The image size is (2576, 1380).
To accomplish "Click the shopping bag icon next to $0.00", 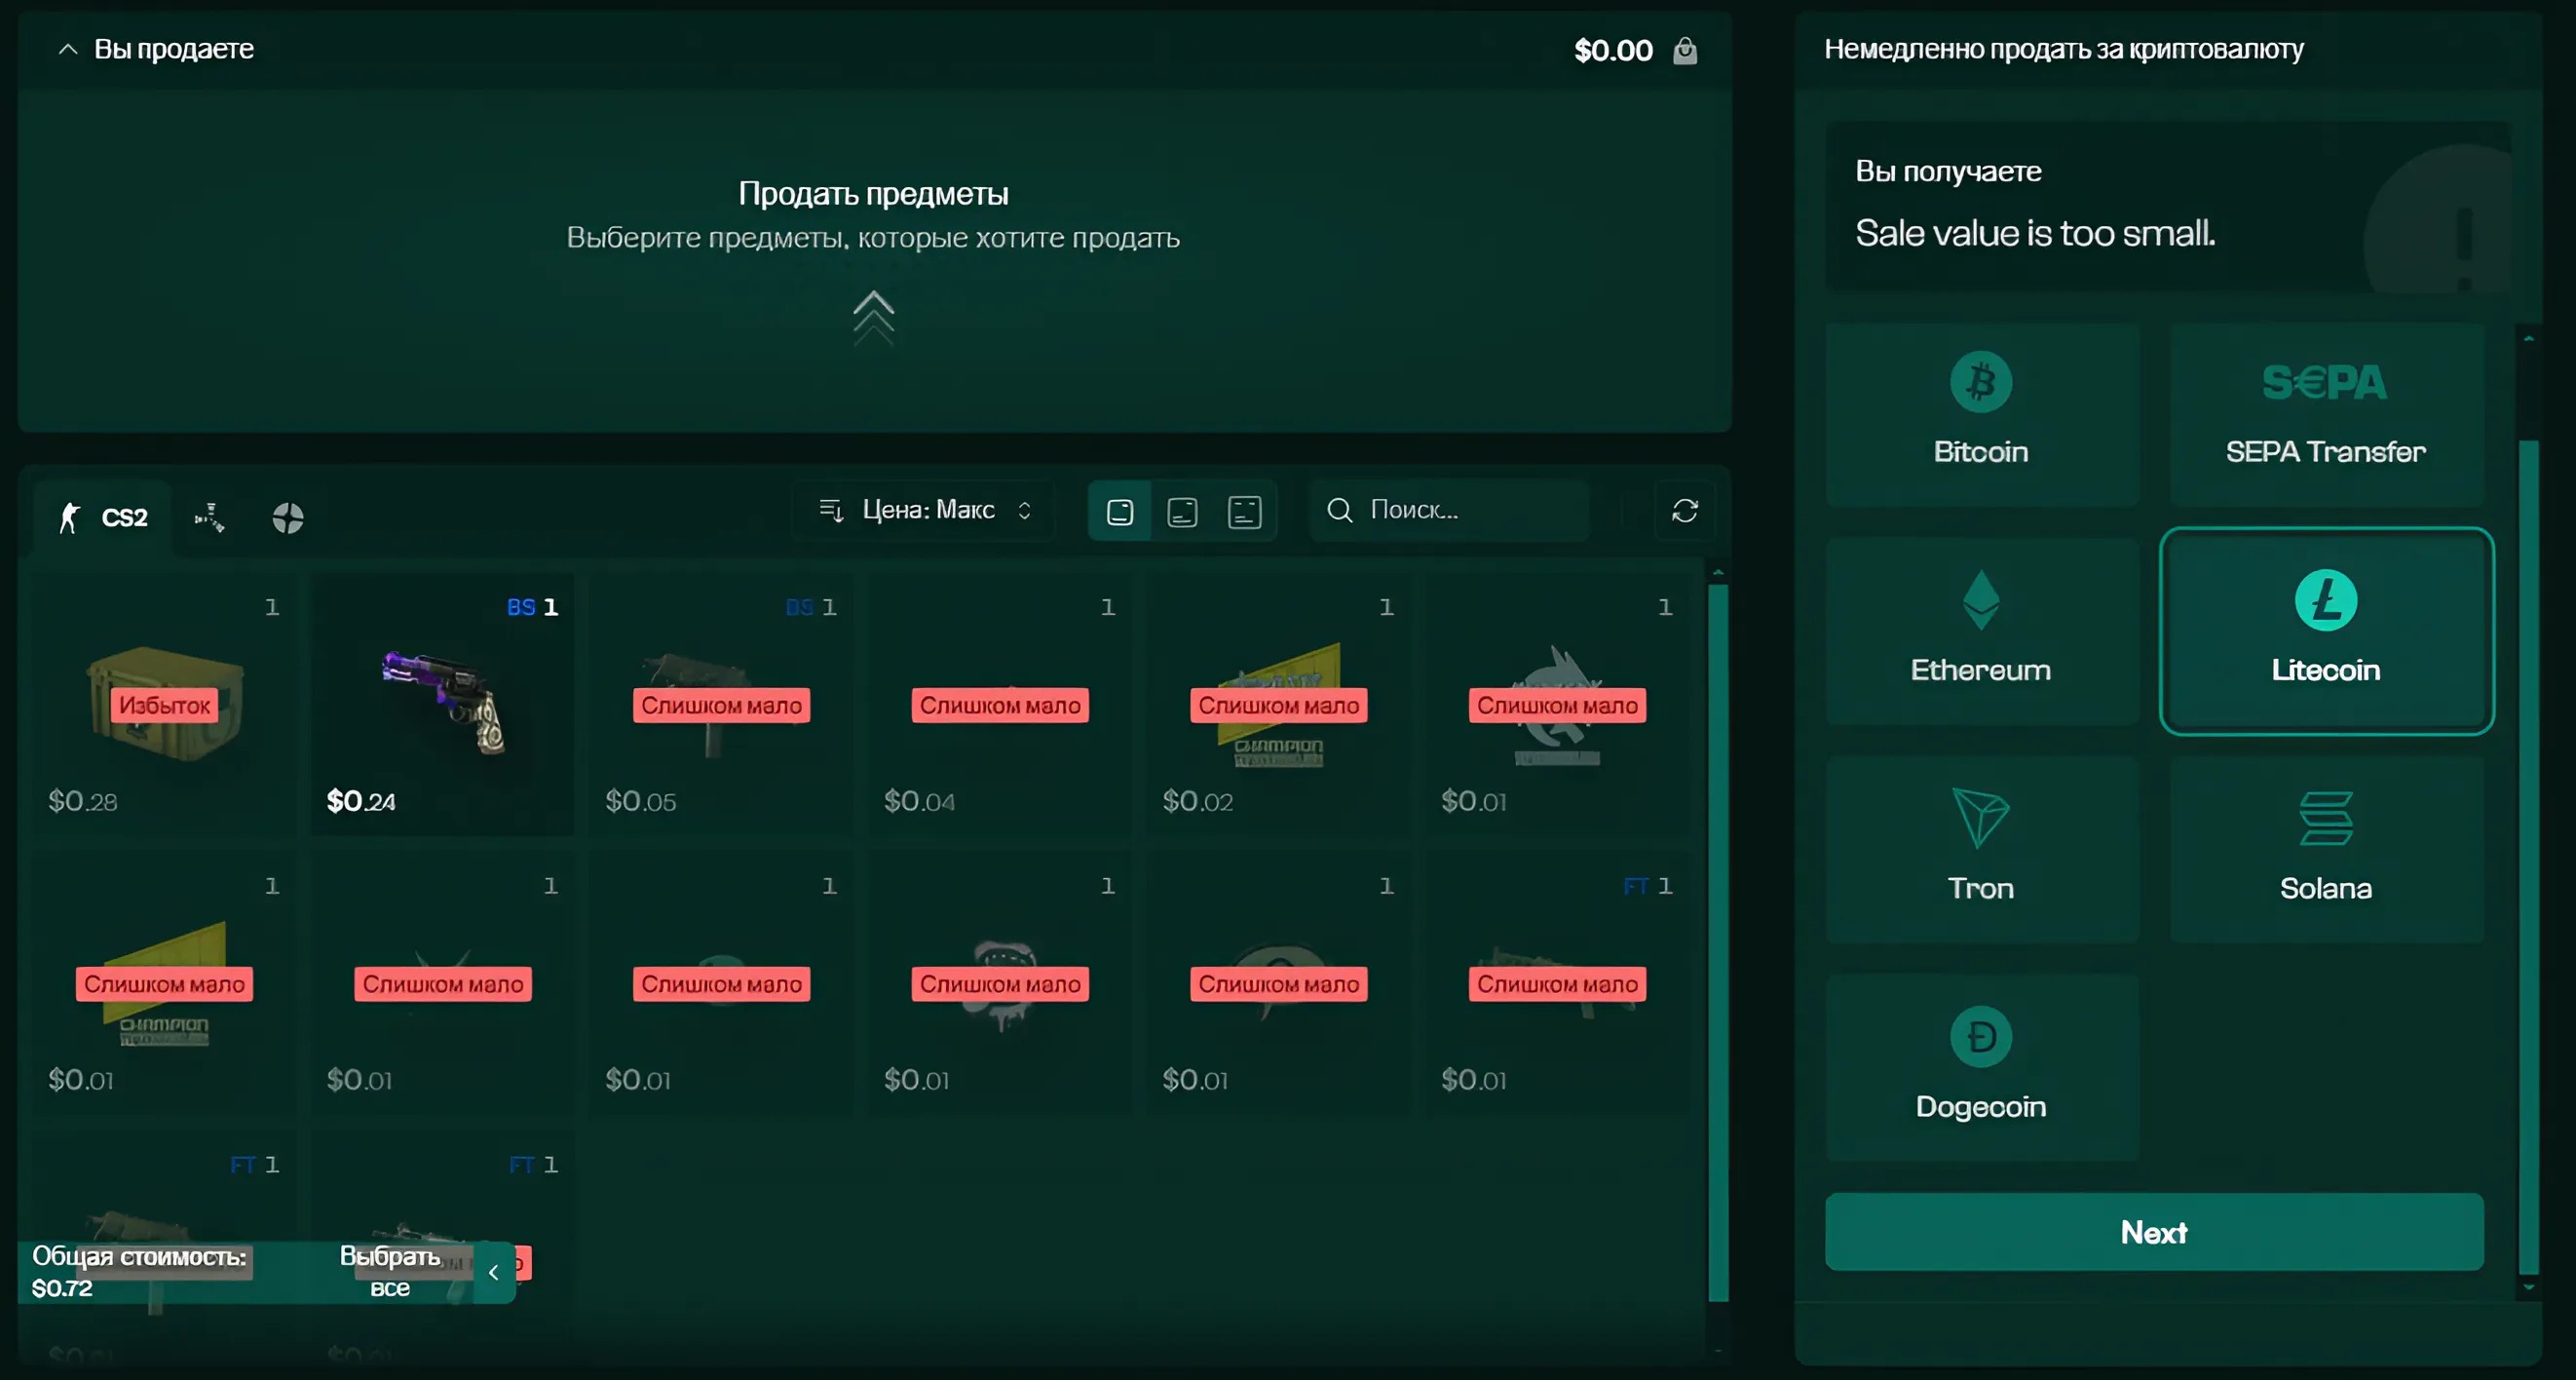I will (1685, 50).
